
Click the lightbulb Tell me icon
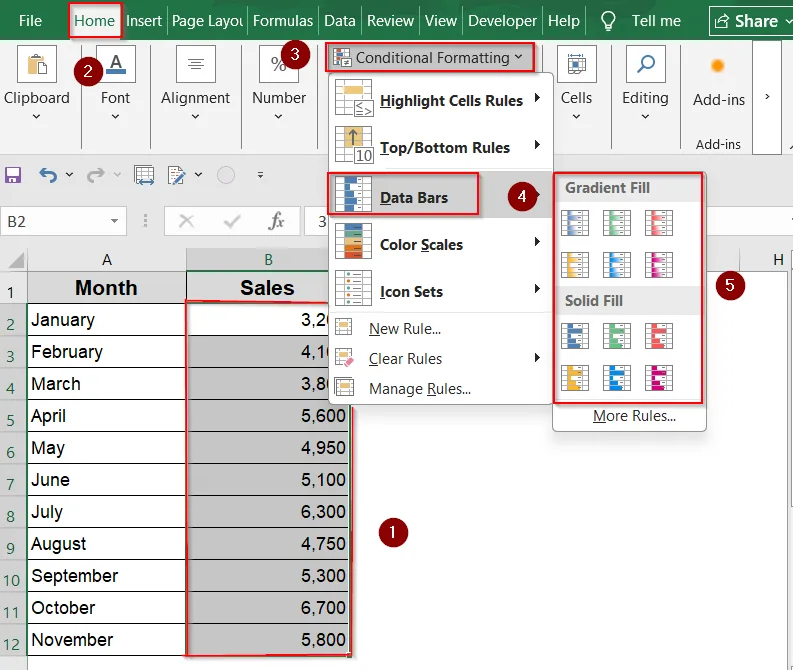(607, 21)
